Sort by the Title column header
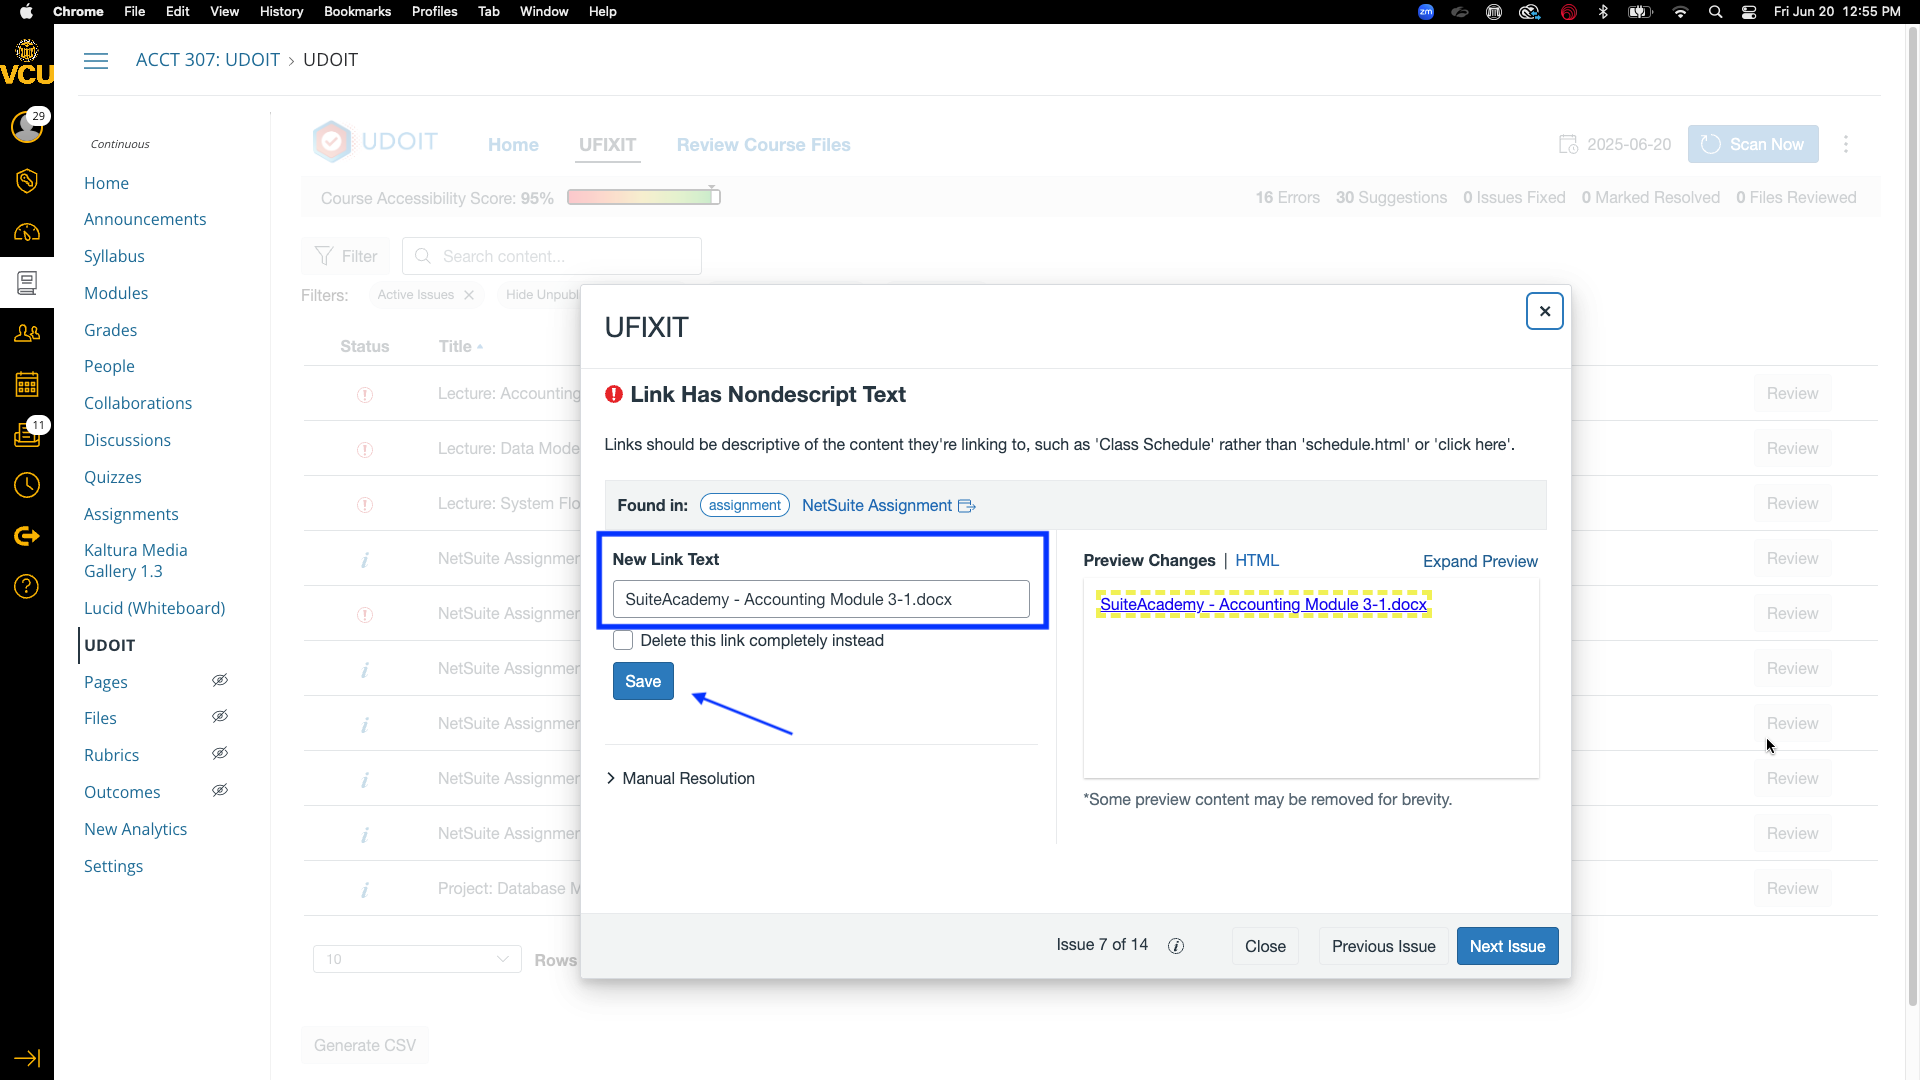The image size is (1920, 1080). 460,346
